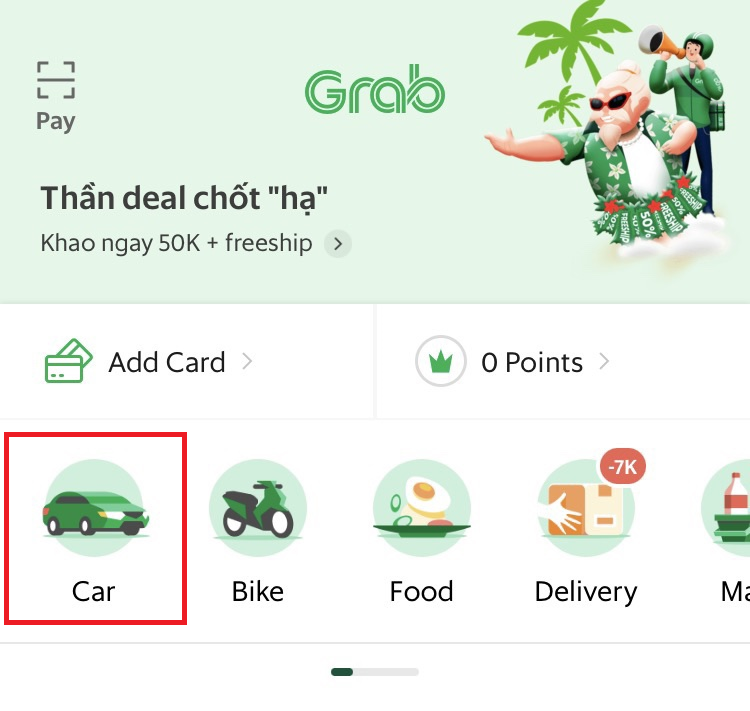This screenshot has width=750, height=711.
Task: Tap the mascot promo banner illustration
Action: 605,129
